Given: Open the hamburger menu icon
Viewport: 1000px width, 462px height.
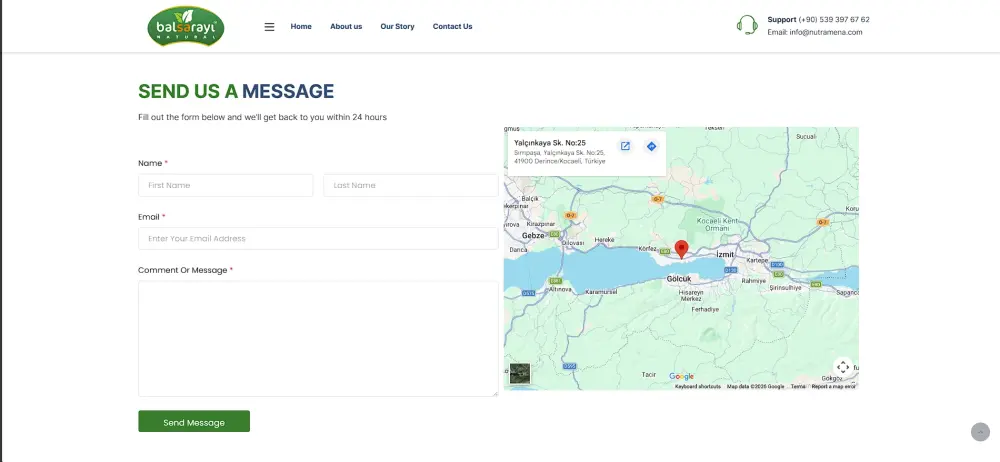Looking at the screenshot, I should pyautogui.click(x=269, y=27).
